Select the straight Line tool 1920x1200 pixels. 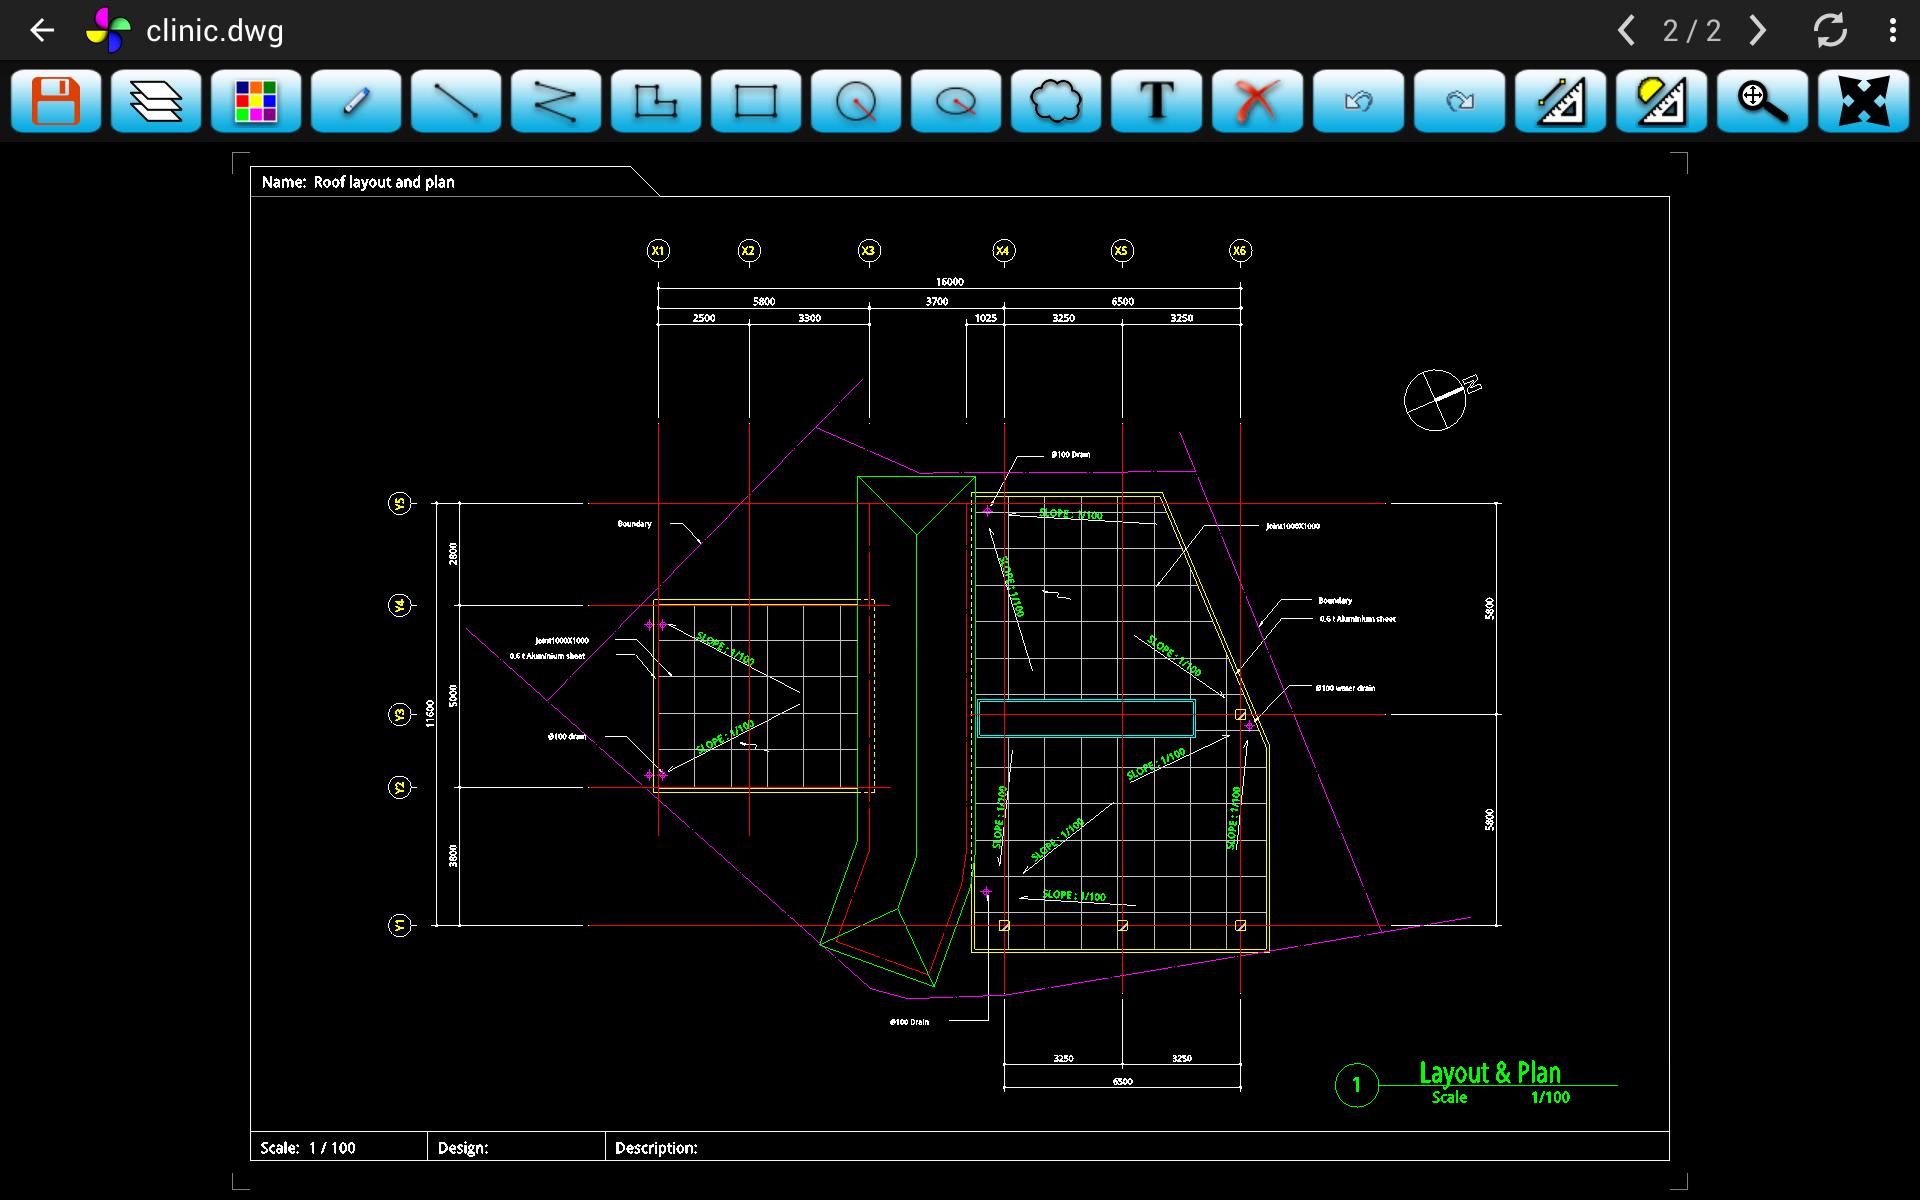[456, 101]
